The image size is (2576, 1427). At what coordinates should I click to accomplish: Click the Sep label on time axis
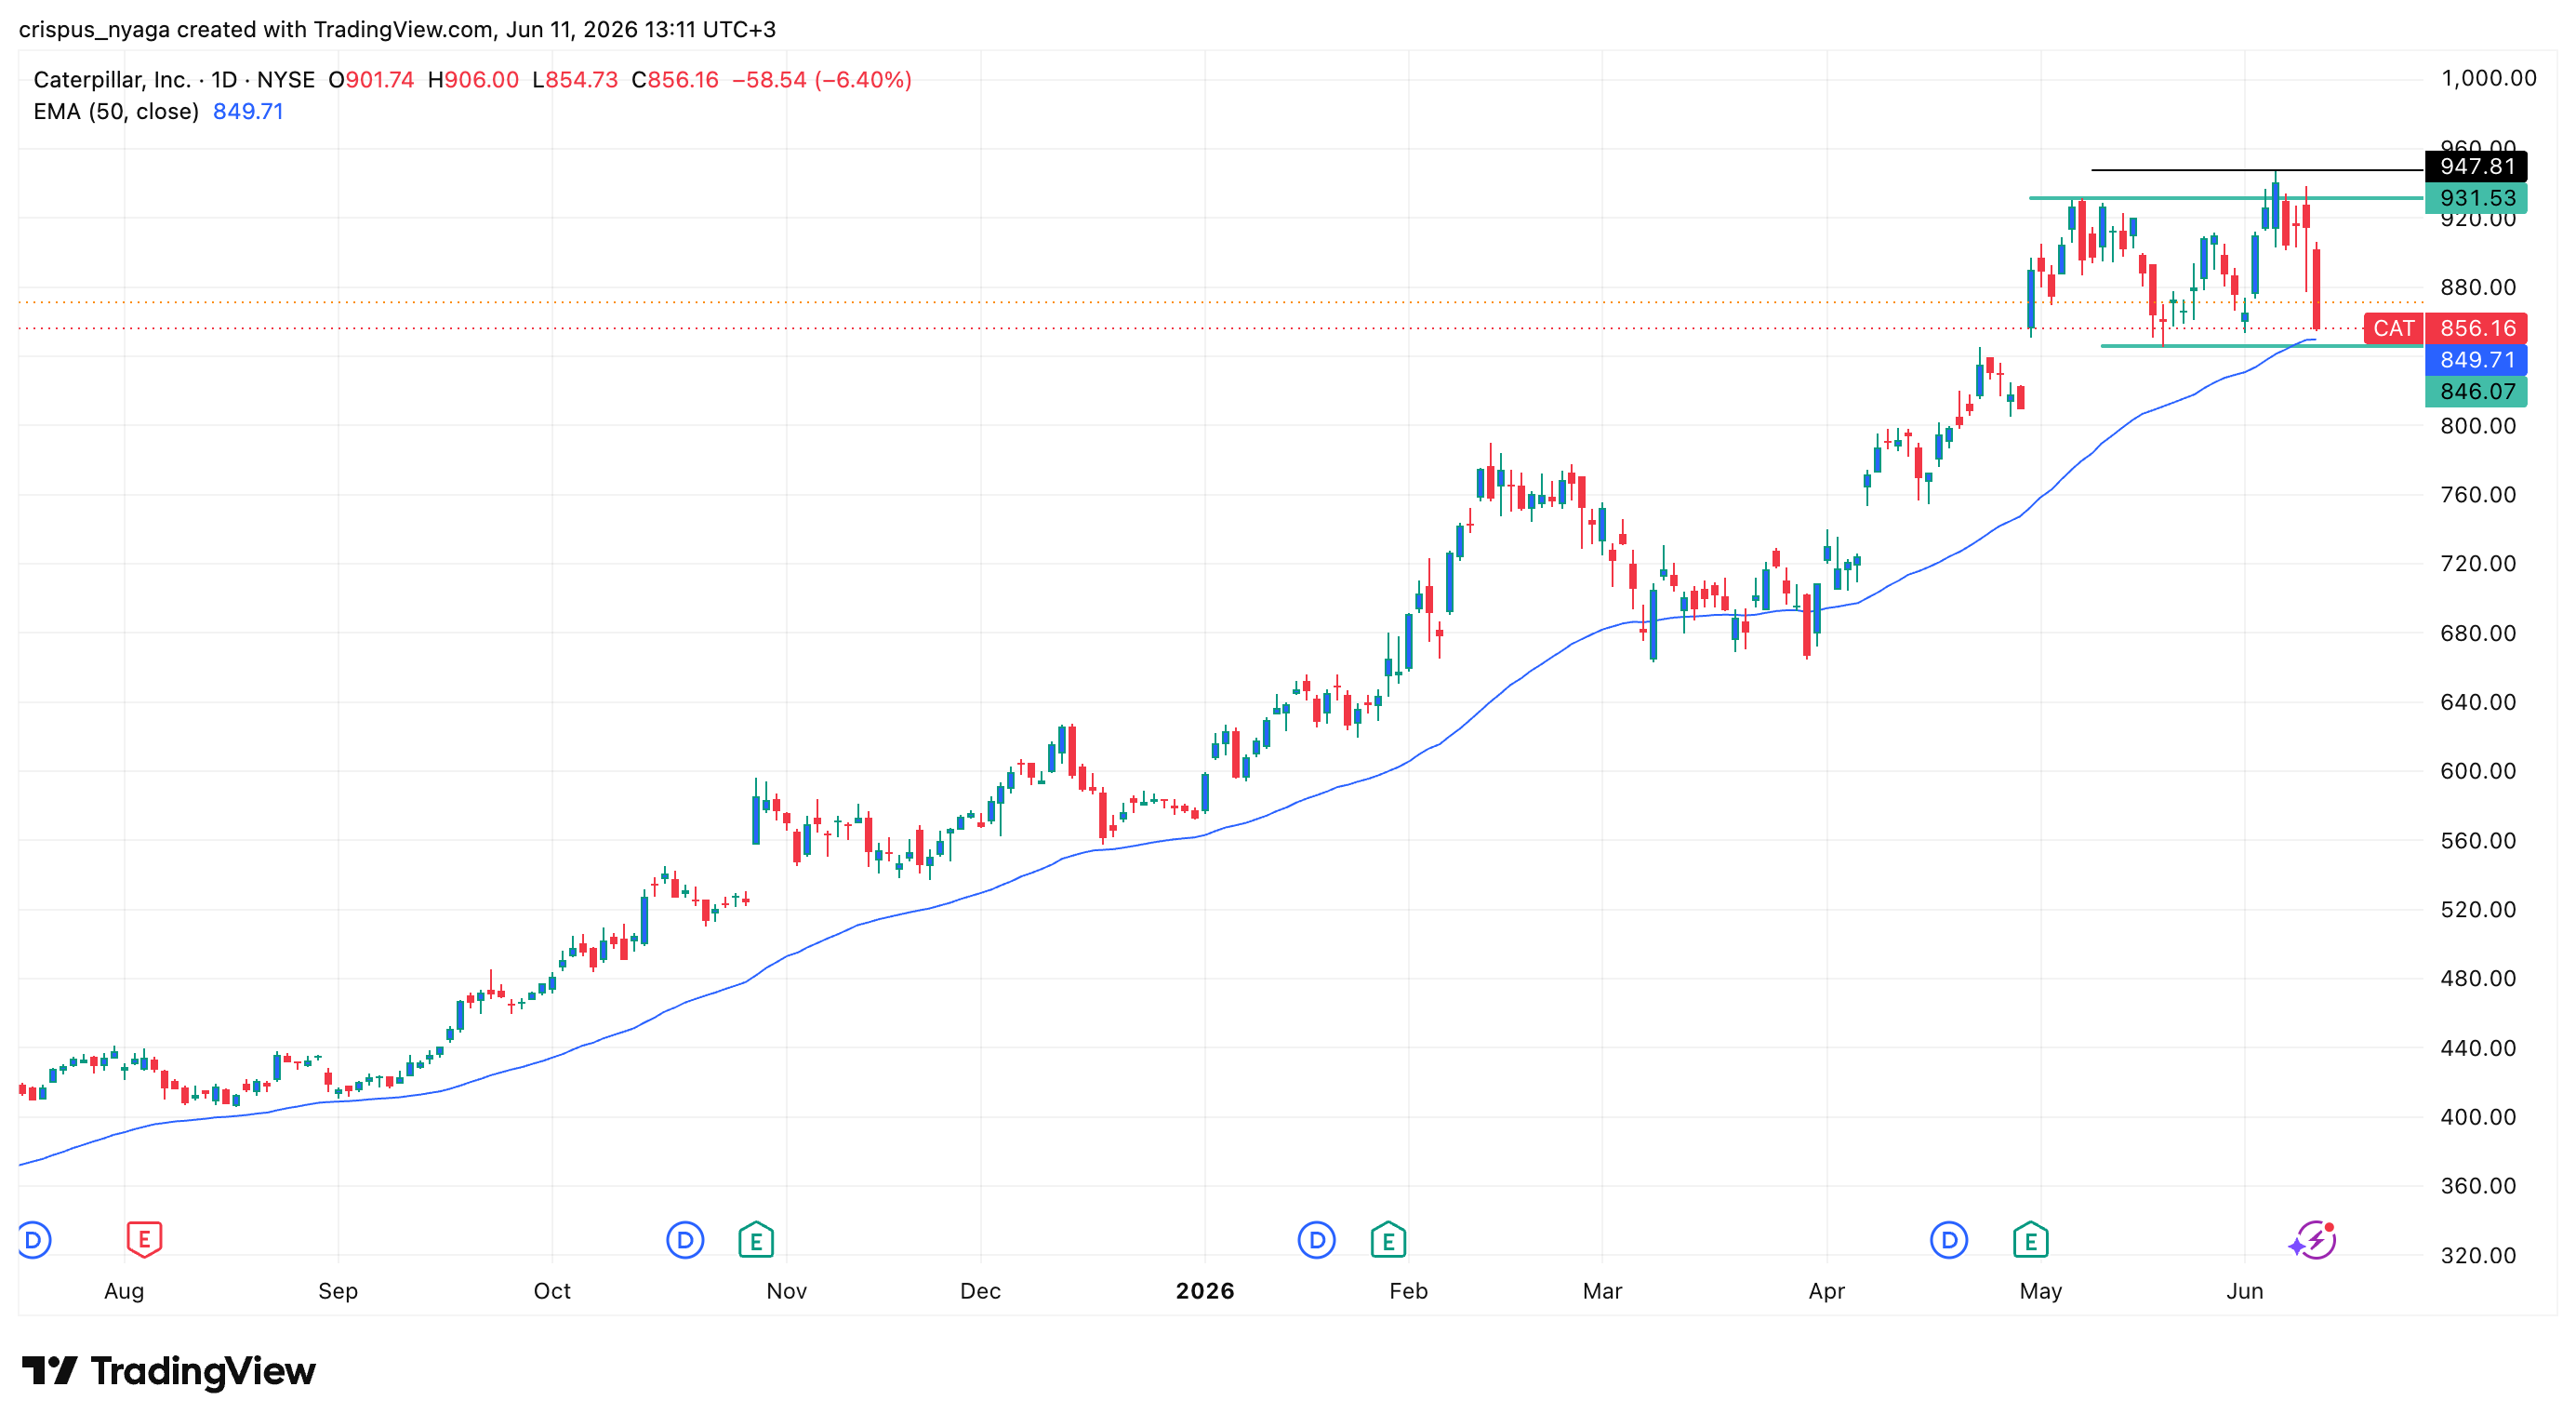point(338,1291)
